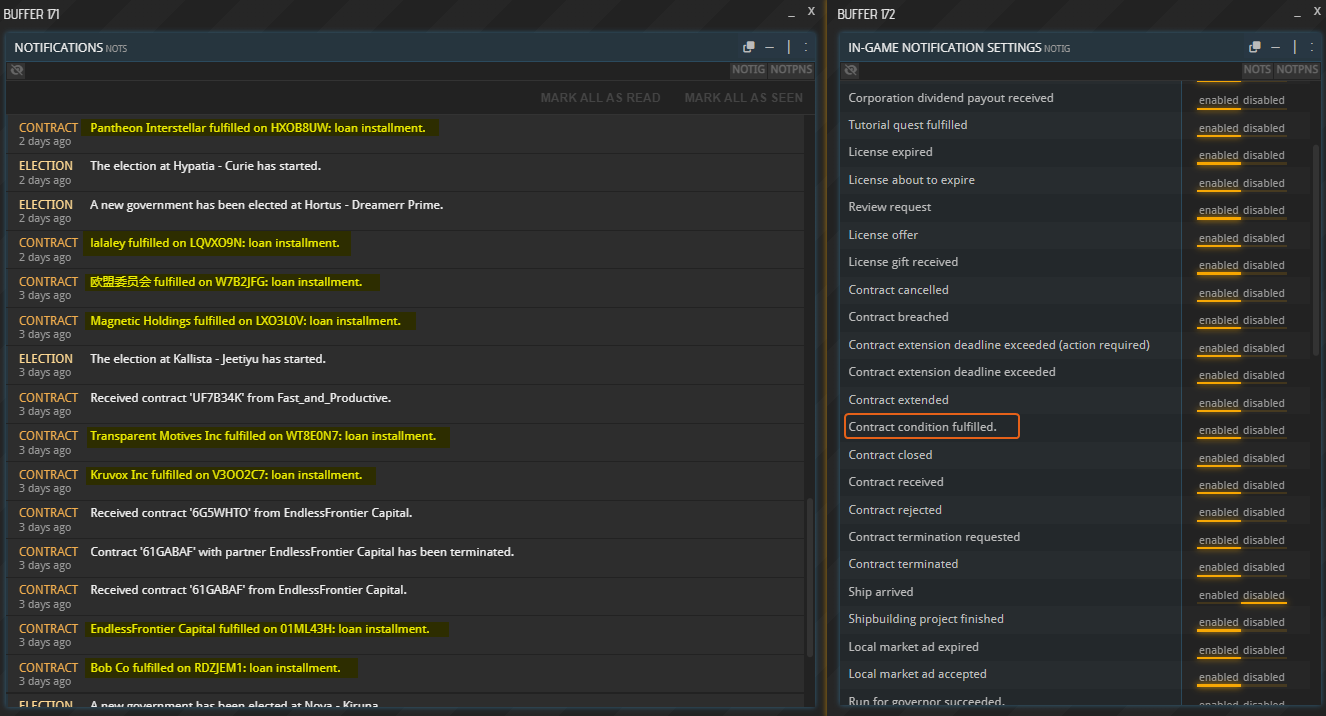Disable the 'Contract condition fulfilled' notification

[x=1264, y=430]
